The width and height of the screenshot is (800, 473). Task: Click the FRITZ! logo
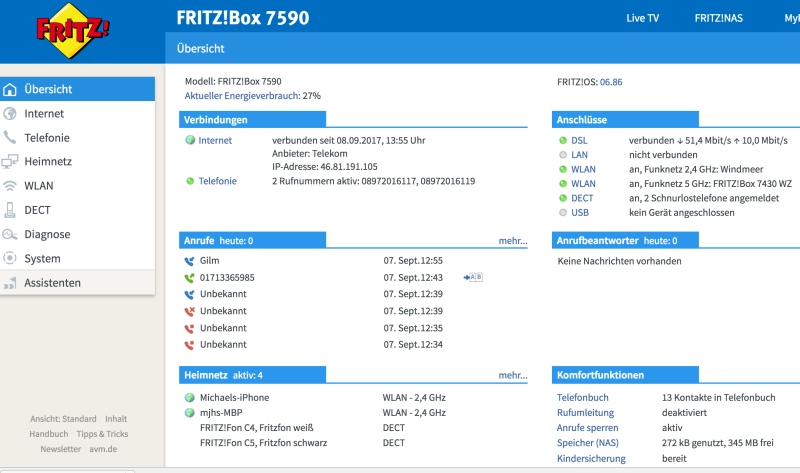(x=73, y=31)
